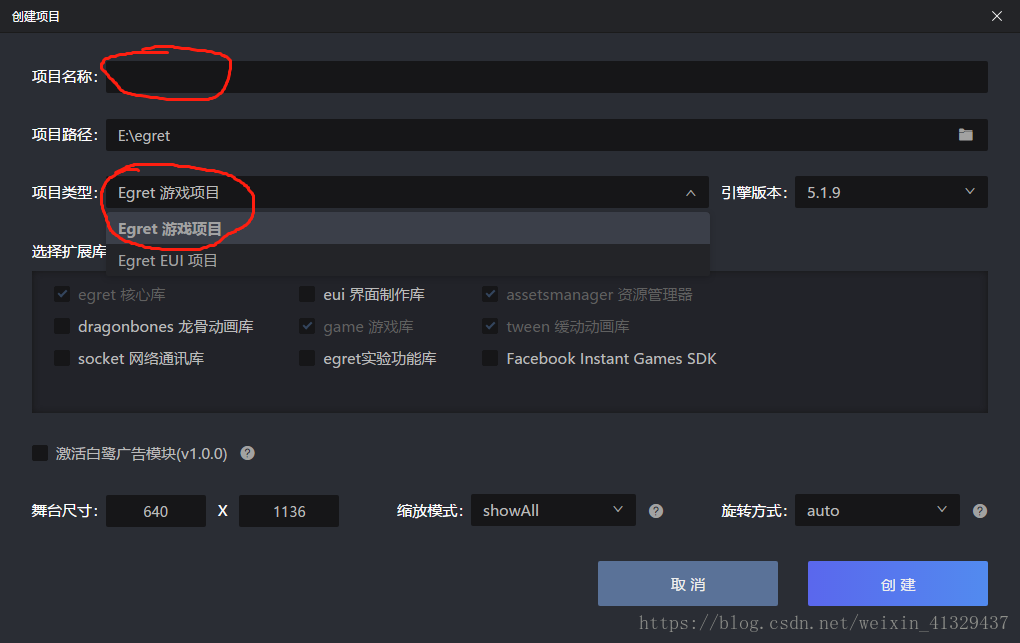Toggle the egret 核心库 checkbox

(x=62, y=294)
